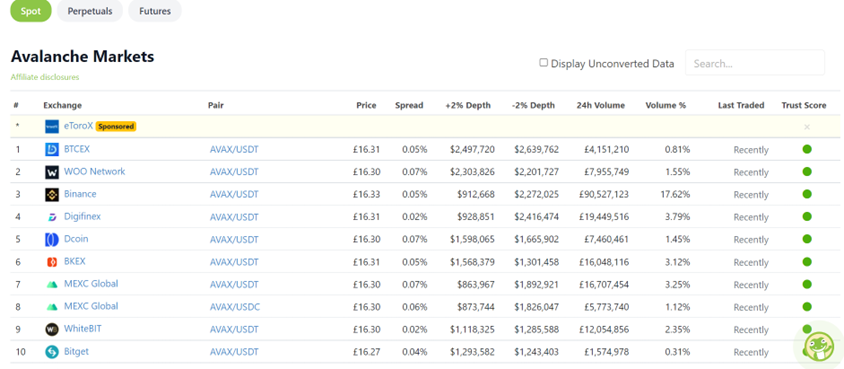Image resolution: width=844 pixels, height=369 pixels.
Task: Click the MEXC Global logo in the AVAX/USDT row
Action: [x=52, y=285]
